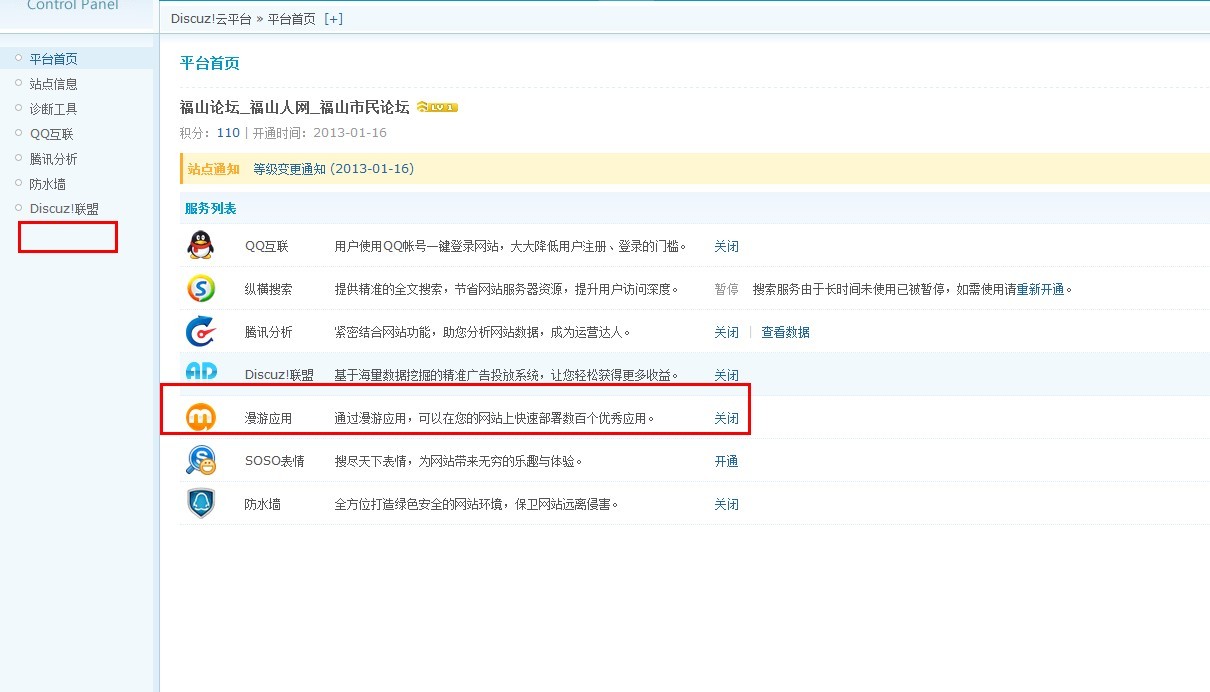1210x692 pixels.
Task: Select 诊断工具 in the sidebar
Action: click(53, 109)
